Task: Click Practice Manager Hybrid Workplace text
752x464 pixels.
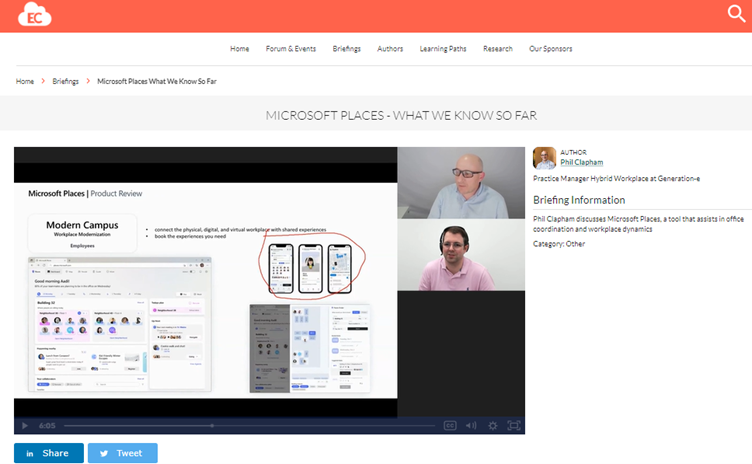Action: (616, 178)
